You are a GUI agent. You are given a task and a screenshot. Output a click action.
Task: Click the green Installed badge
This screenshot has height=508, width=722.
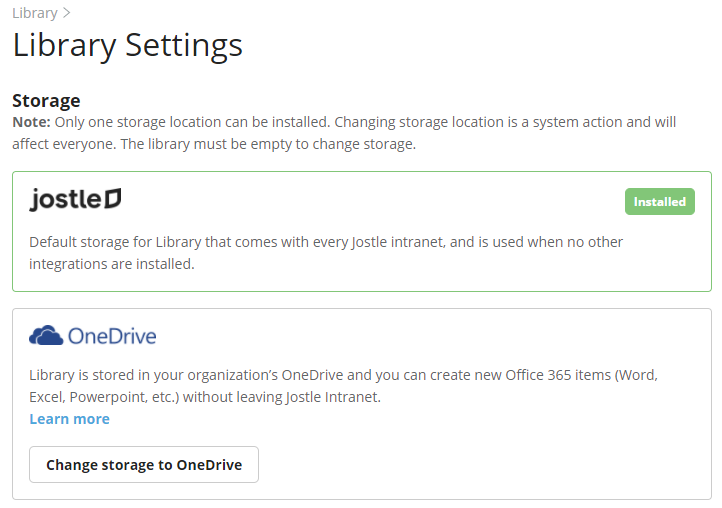[659, 201]
